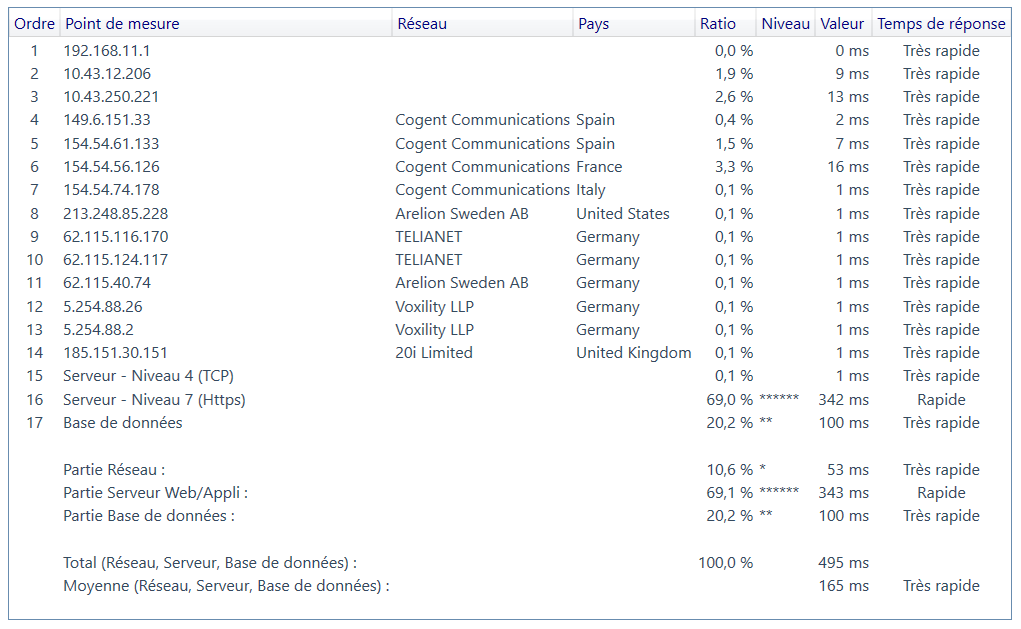
Task: Sort by the Ordre column header
Action: tap(35, 24)
